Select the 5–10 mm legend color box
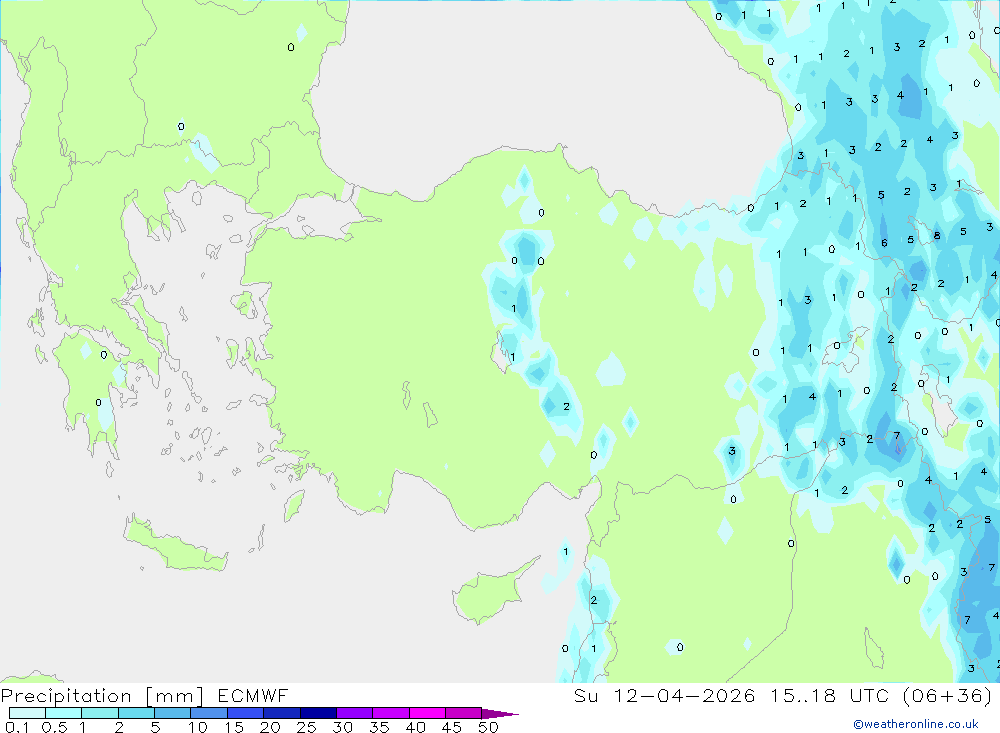 [x=173, y=713]
